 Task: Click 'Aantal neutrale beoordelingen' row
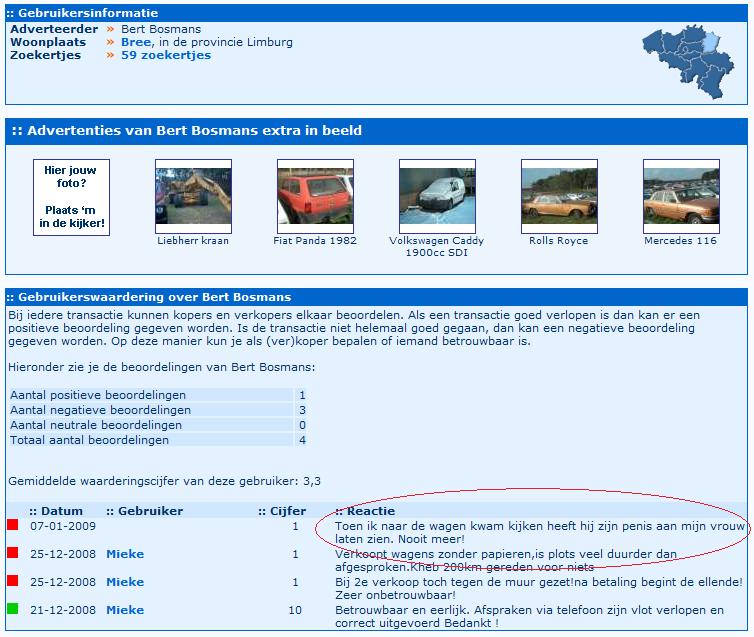click(x=157, y=425)
